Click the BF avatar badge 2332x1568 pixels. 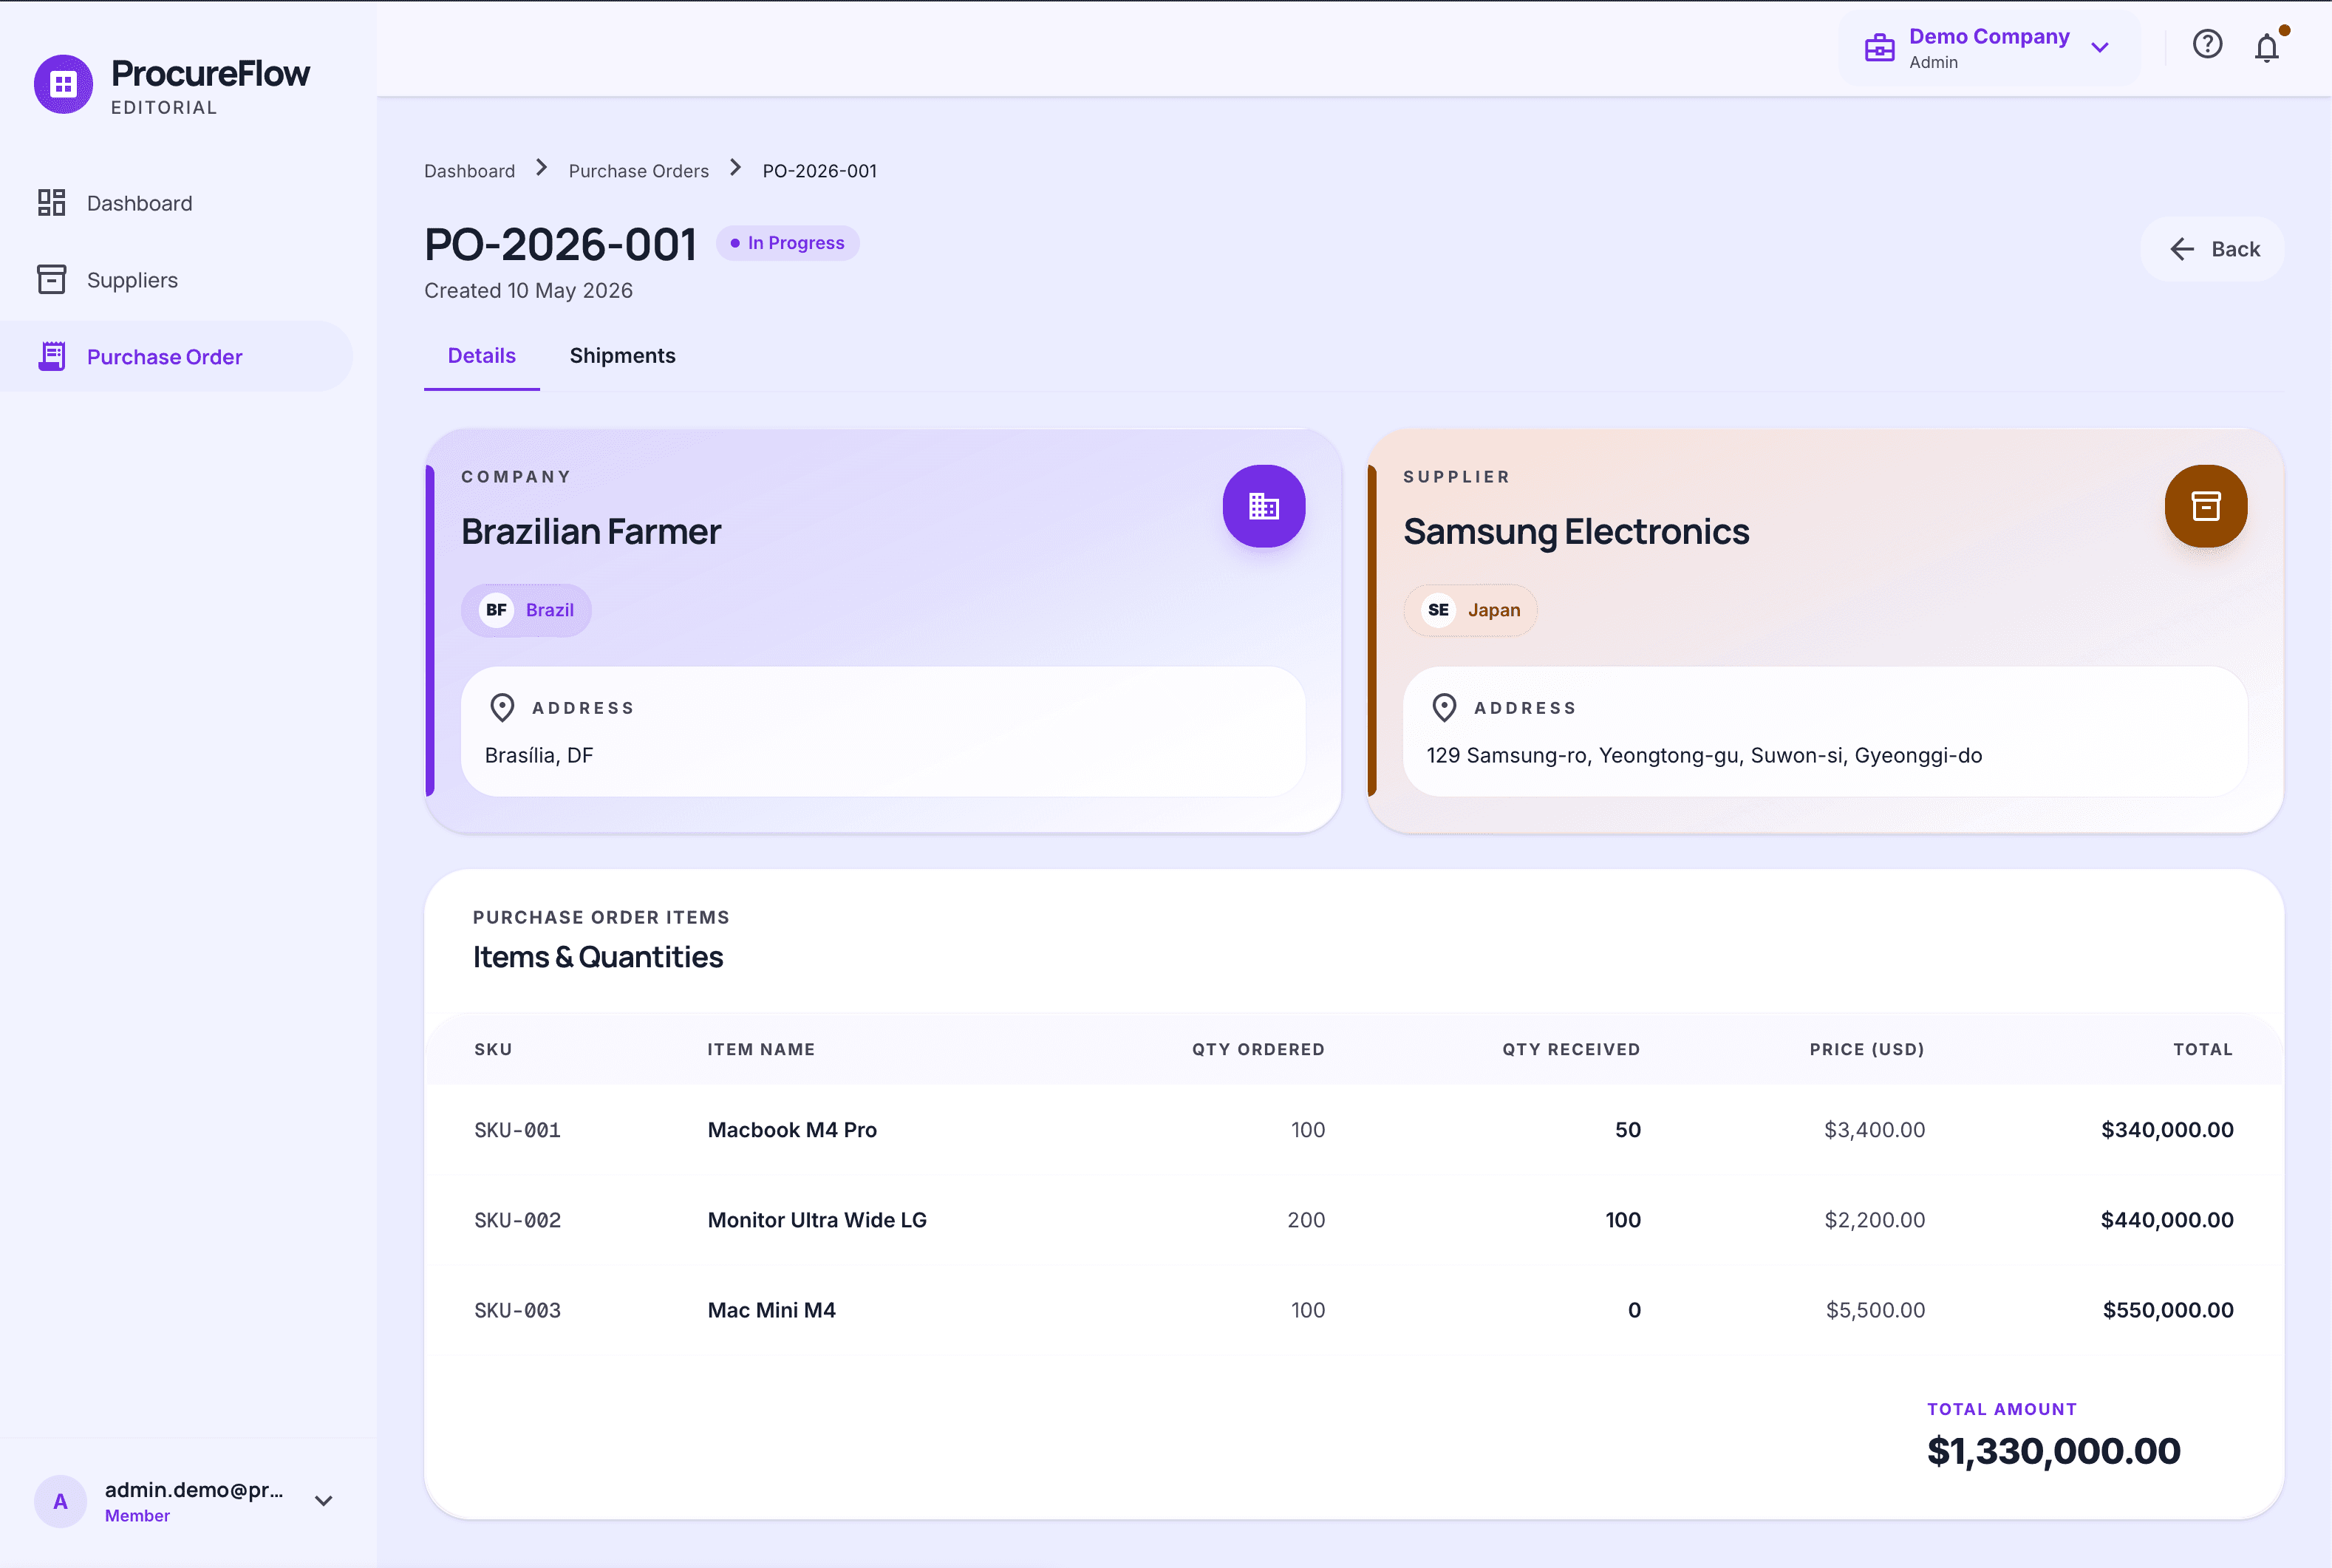[x=496, y=610]
